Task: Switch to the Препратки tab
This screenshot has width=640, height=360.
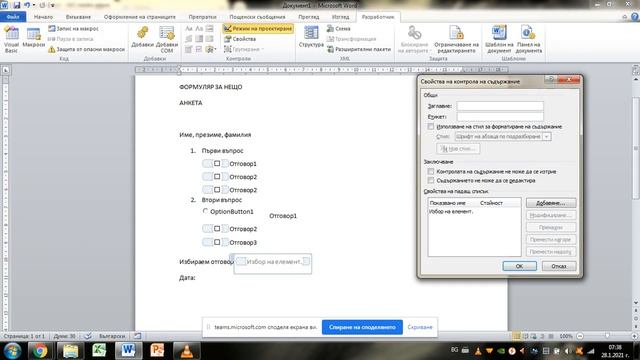Action: pos(202,17)
